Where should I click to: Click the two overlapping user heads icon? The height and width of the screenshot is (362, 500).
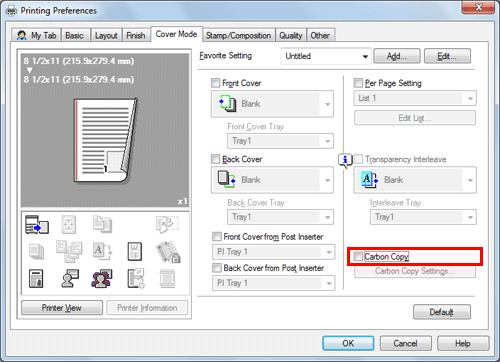click(x=102, y=279)
